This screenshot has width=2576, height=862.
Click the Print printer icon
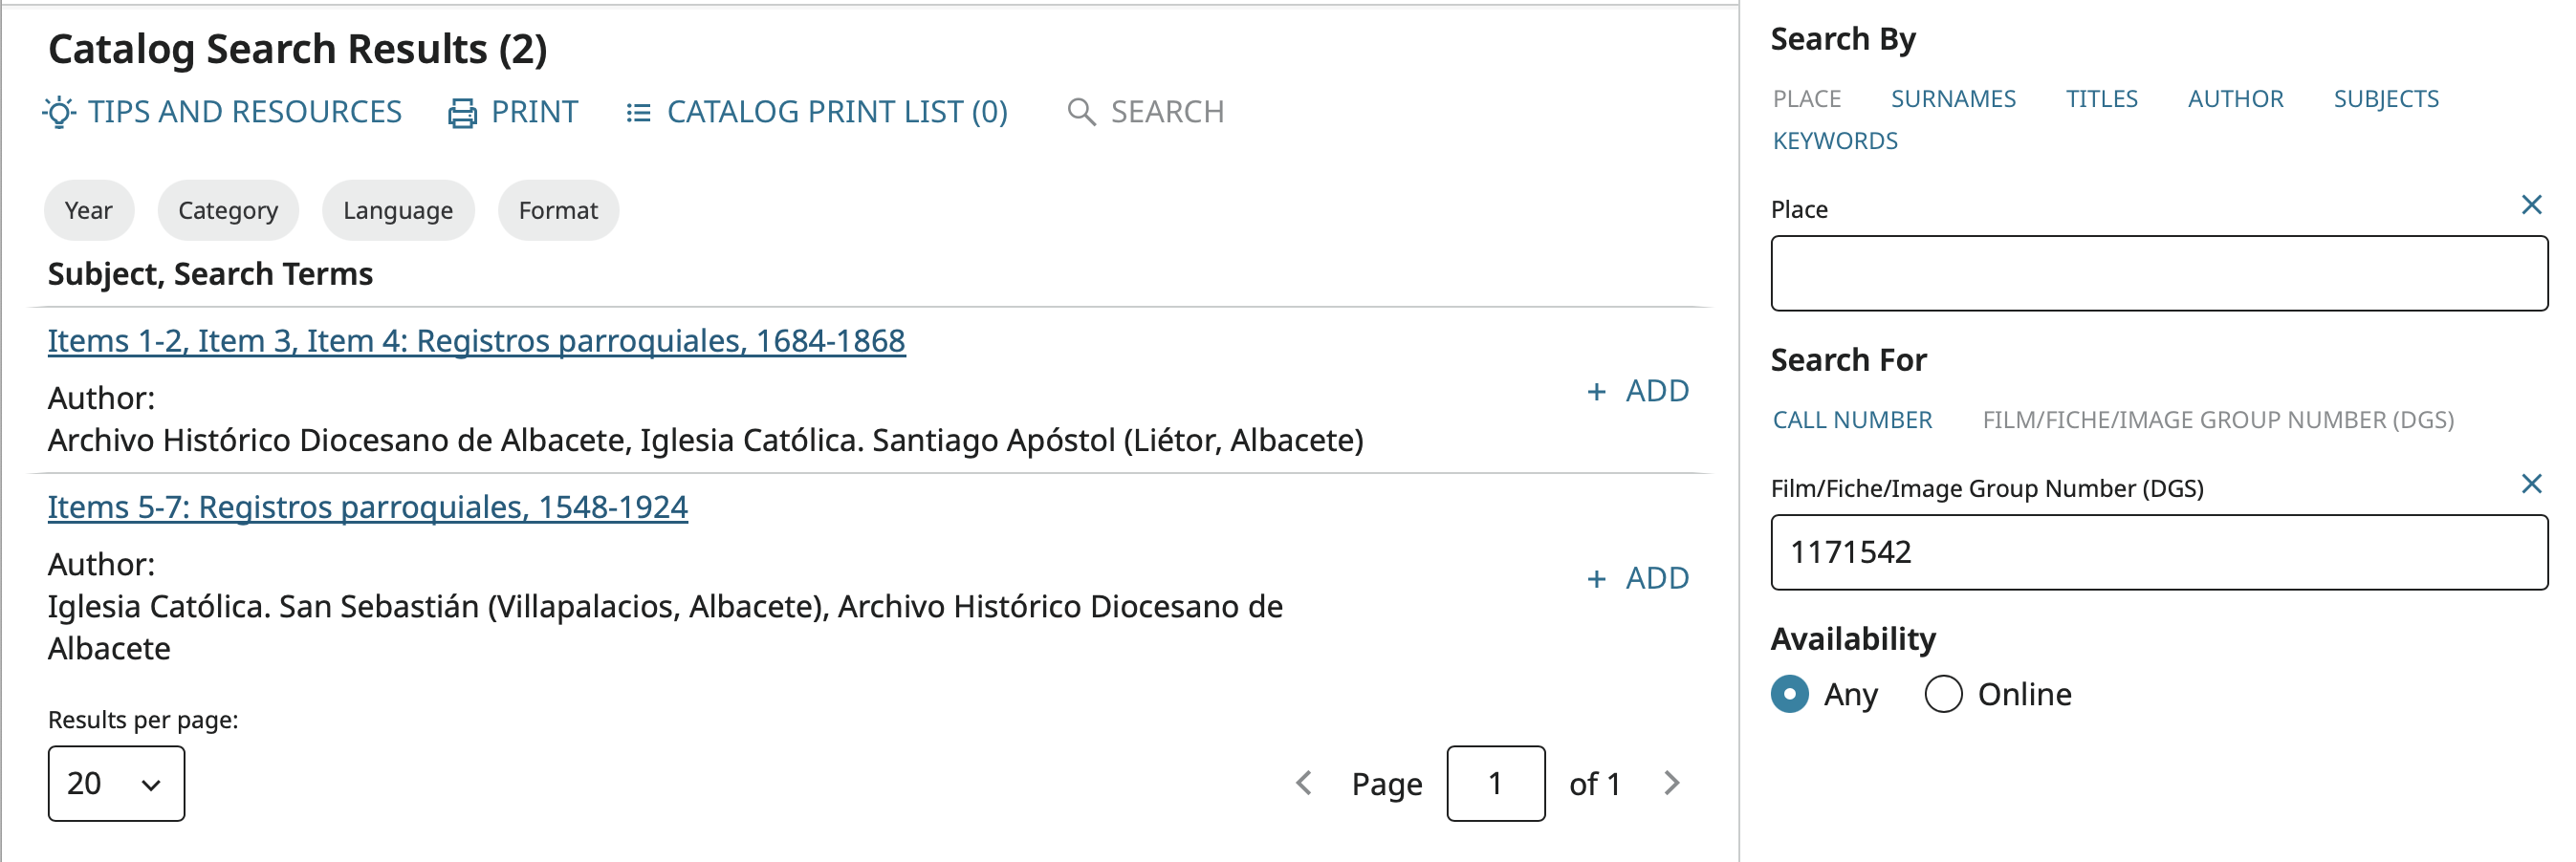point(462,113)
